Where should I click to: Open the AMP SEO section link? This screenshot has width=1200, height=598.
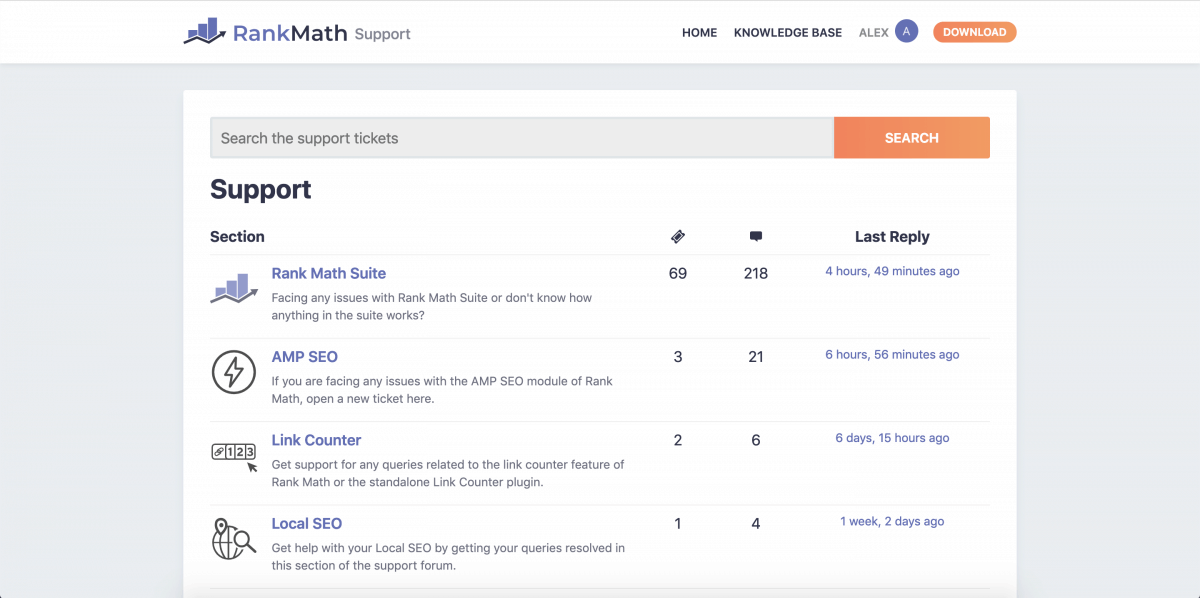point(304,357)
